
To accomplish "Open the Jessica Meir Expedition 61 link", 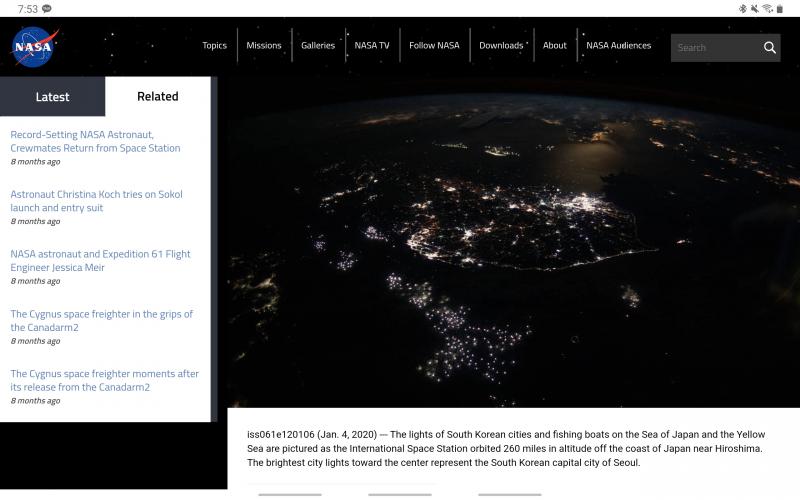I will point(100,261).
